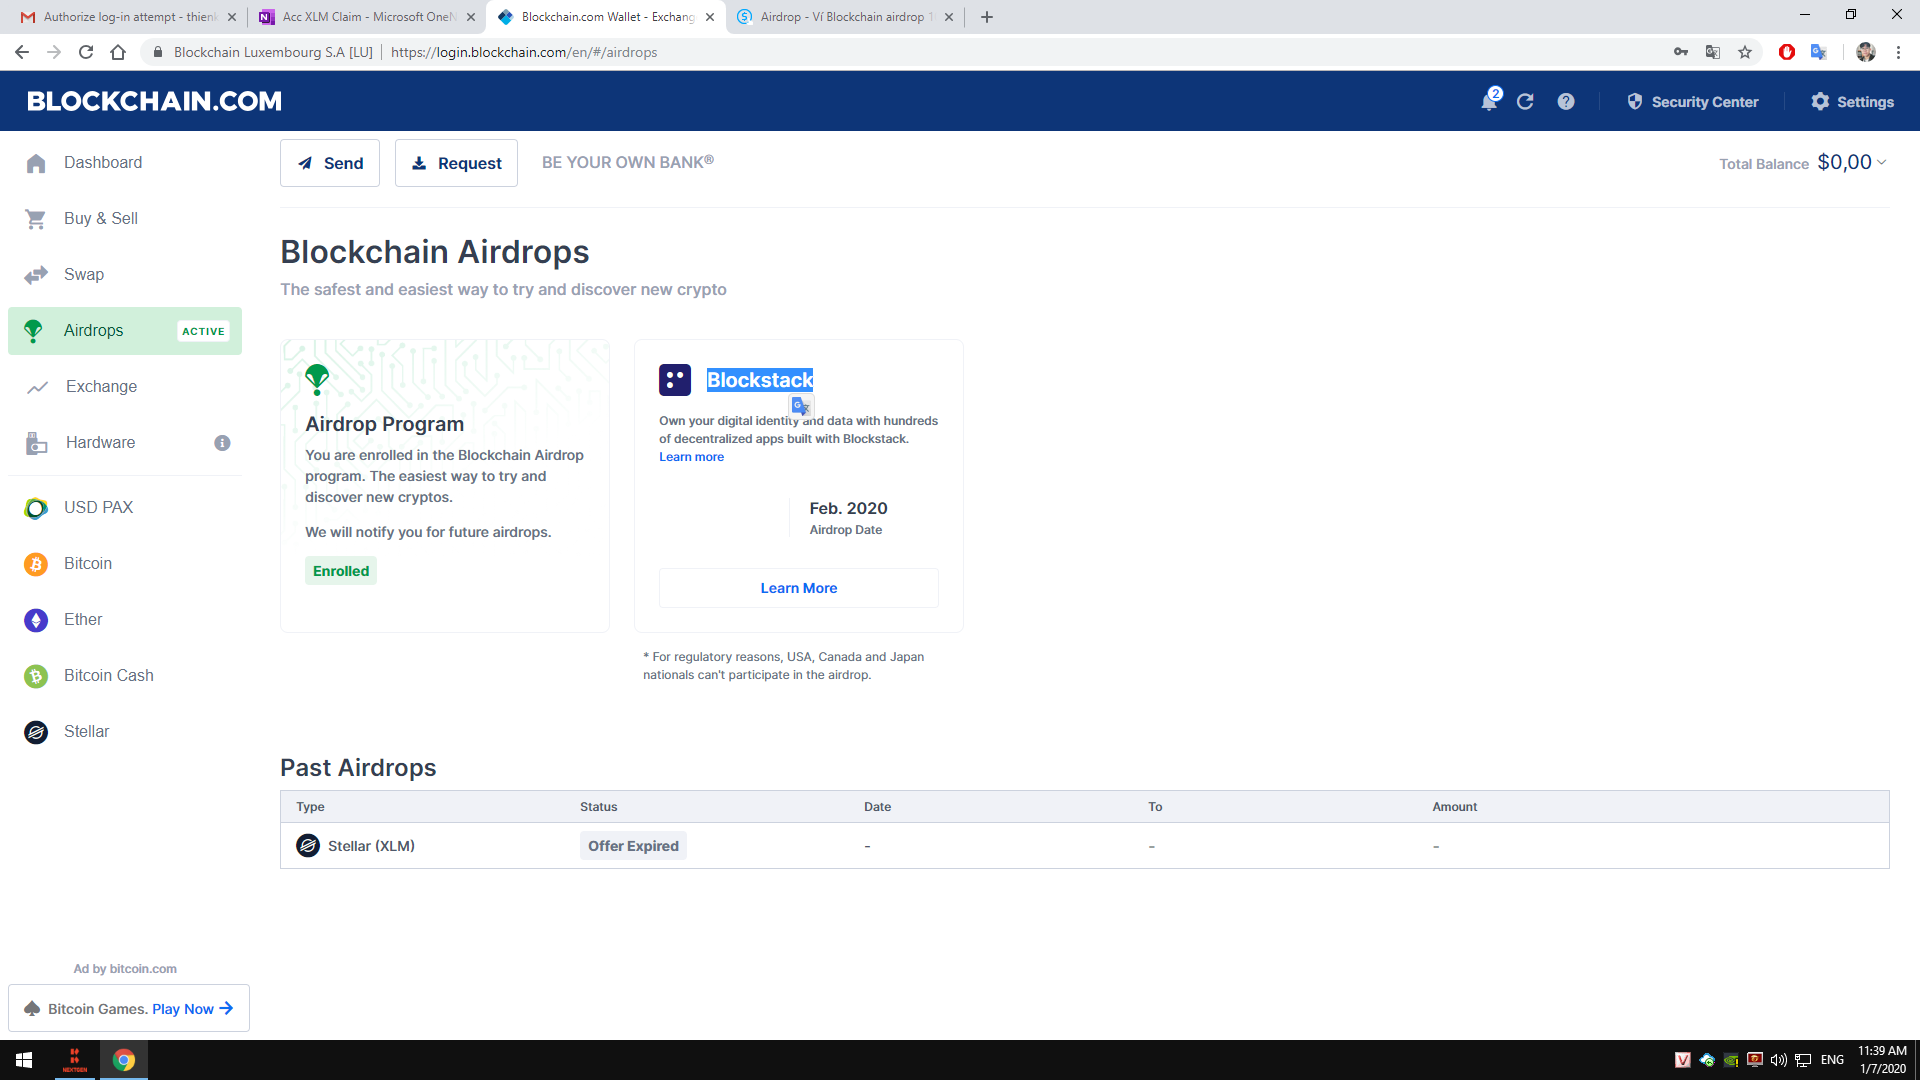1920x1080 pixels.
Task: Click the Blockstack Learn More button
Action: point(798,588)
